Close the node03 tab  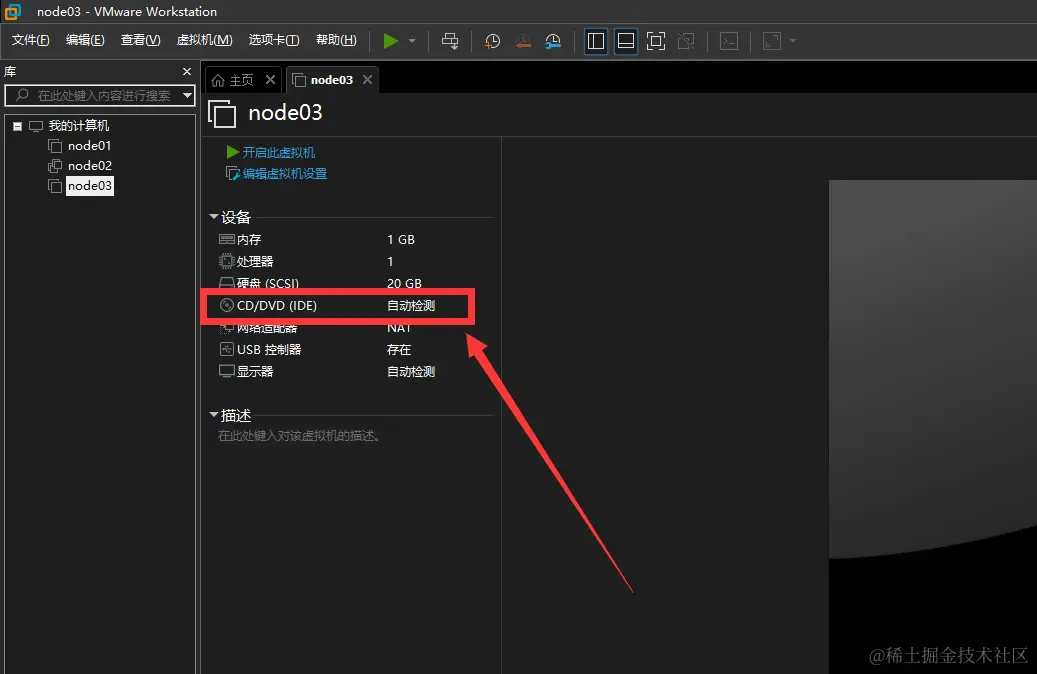pyautogui.click(x=367, y=79)
